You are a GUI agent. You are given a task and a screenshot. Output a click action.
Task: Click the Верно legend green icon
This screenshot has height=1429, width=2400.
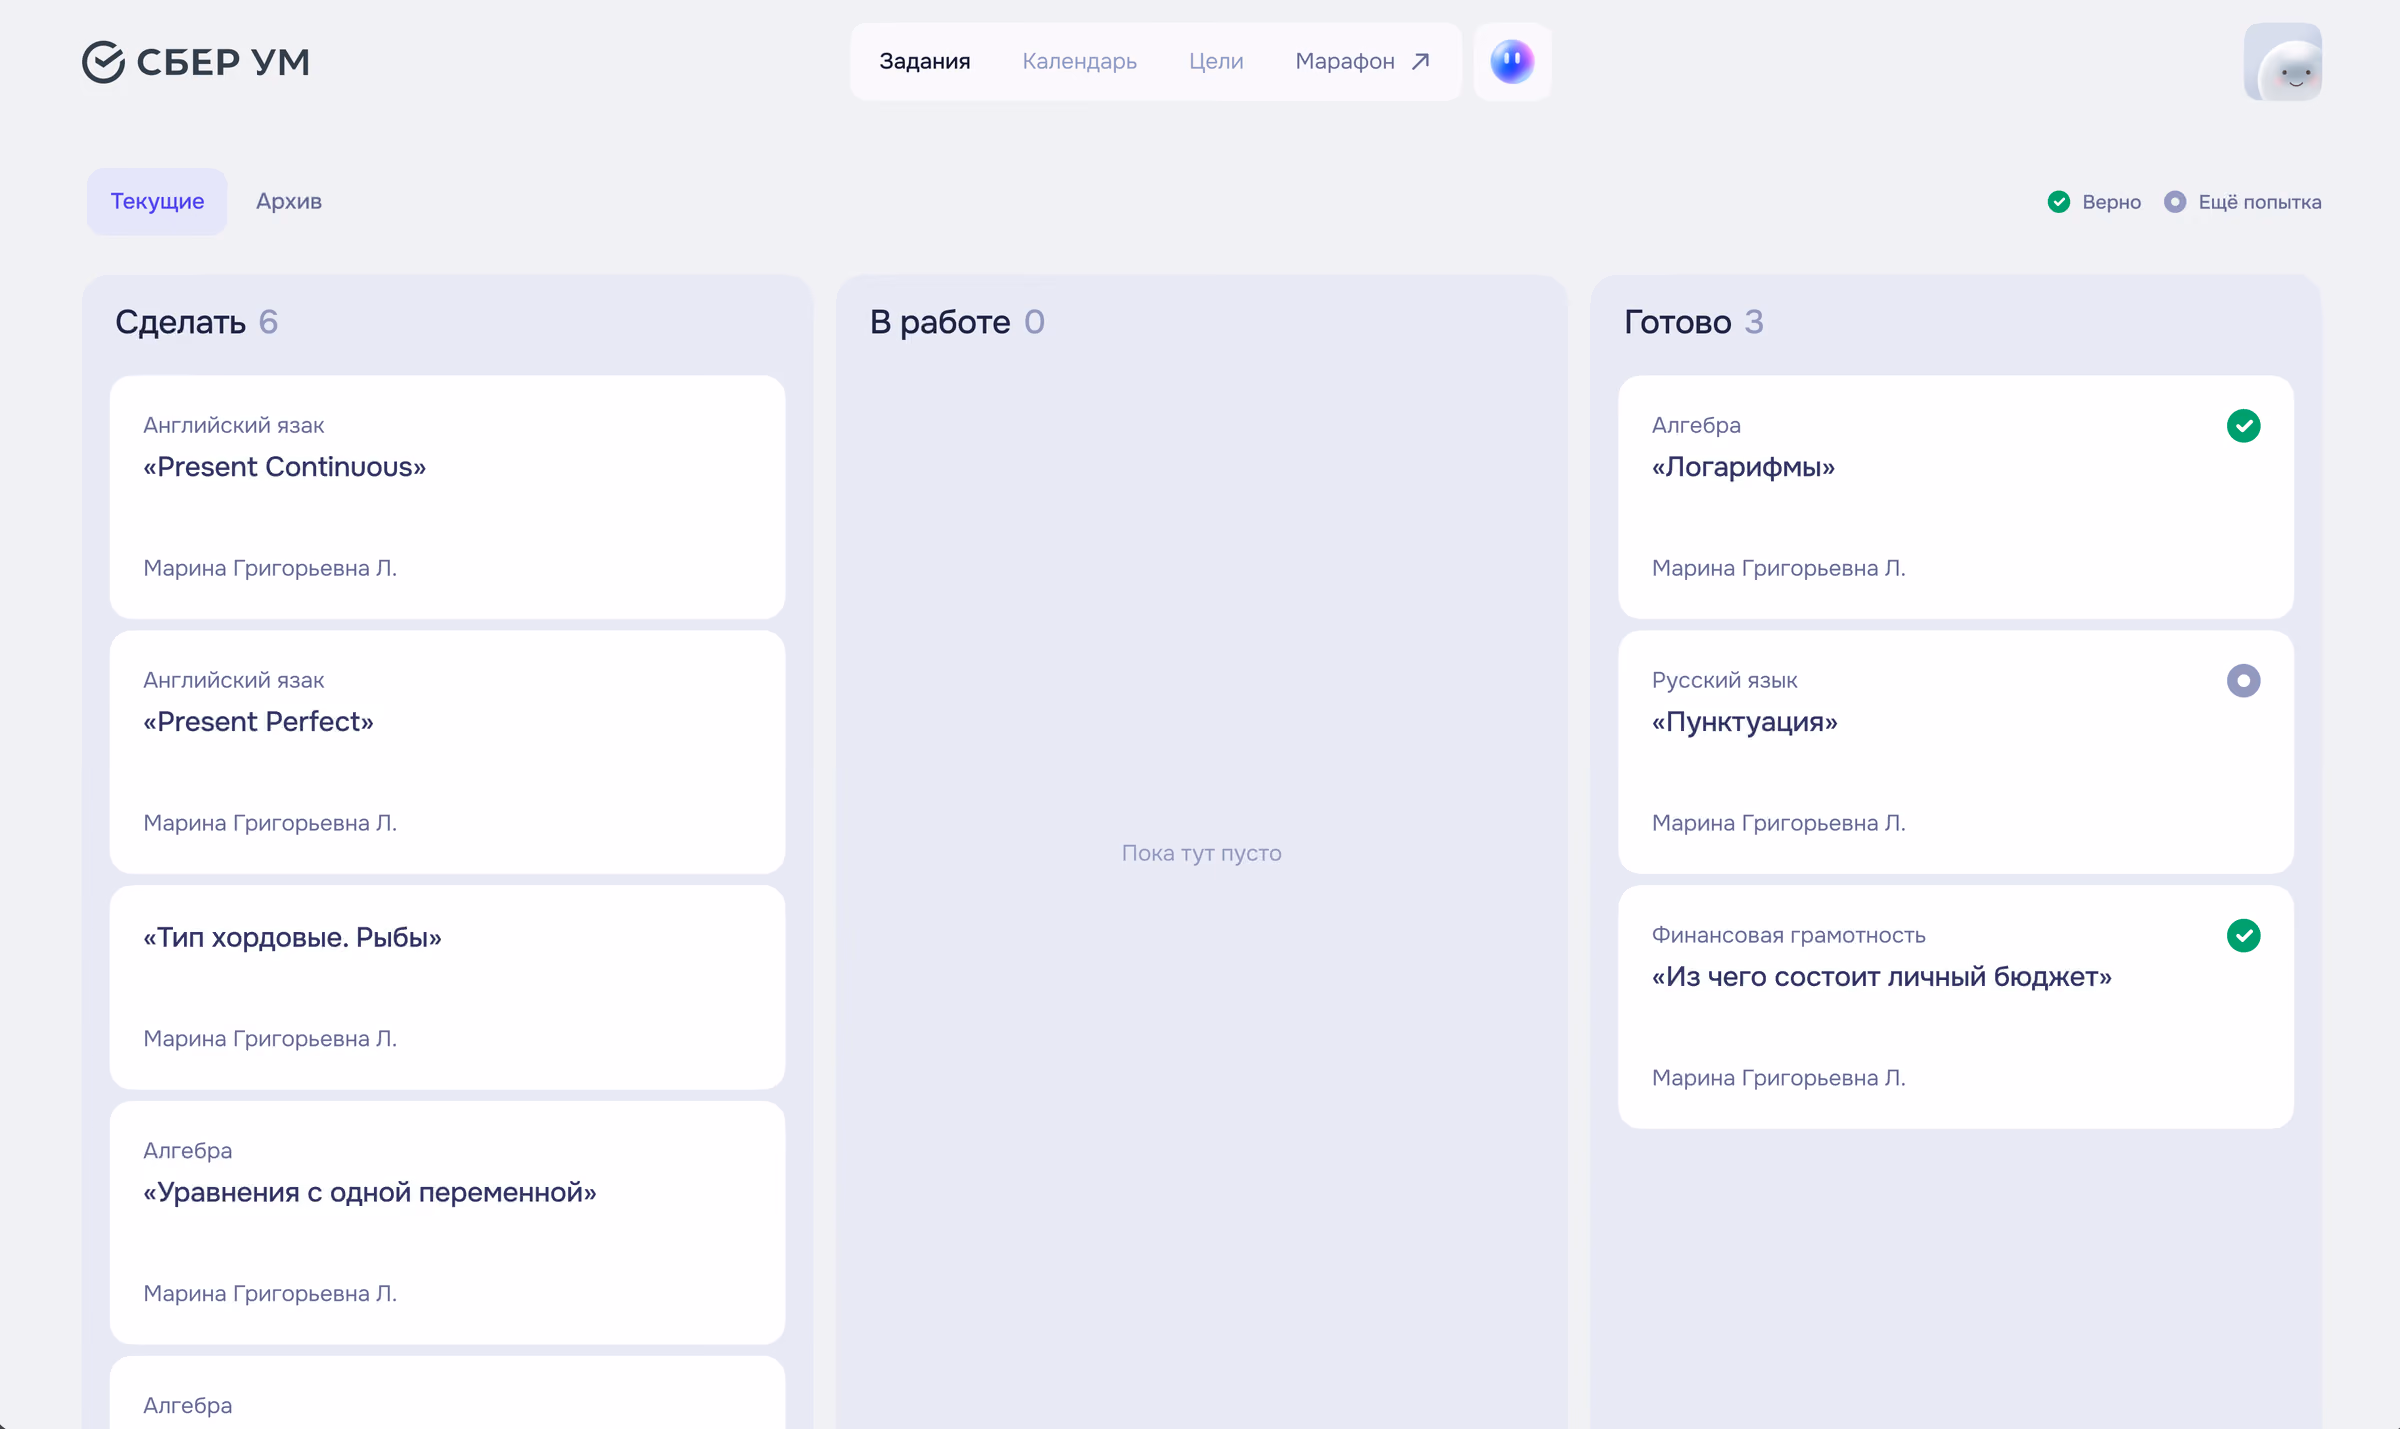(x=2058, y=202)
